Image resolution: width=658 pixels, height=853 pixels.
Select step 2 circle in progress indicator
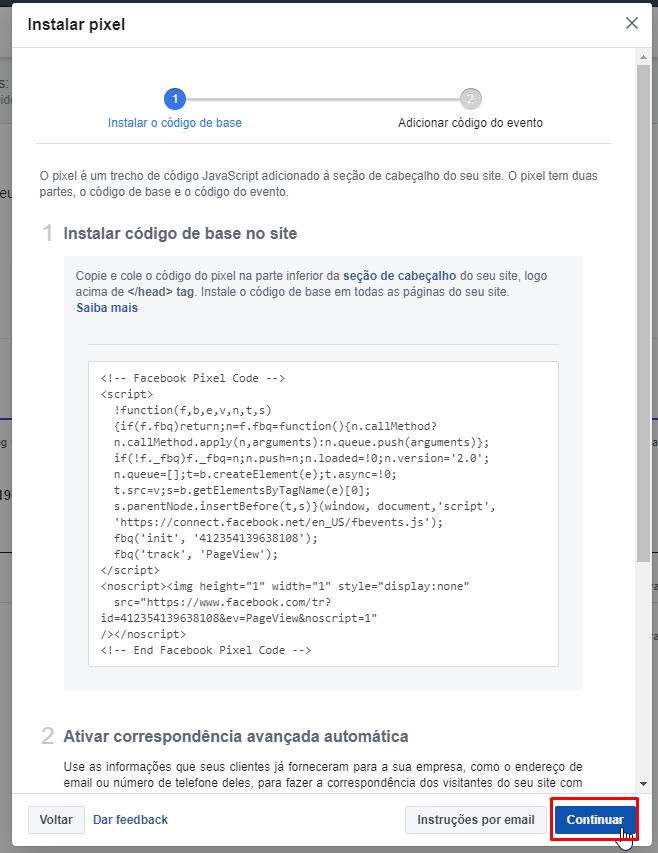coord(470,99)
